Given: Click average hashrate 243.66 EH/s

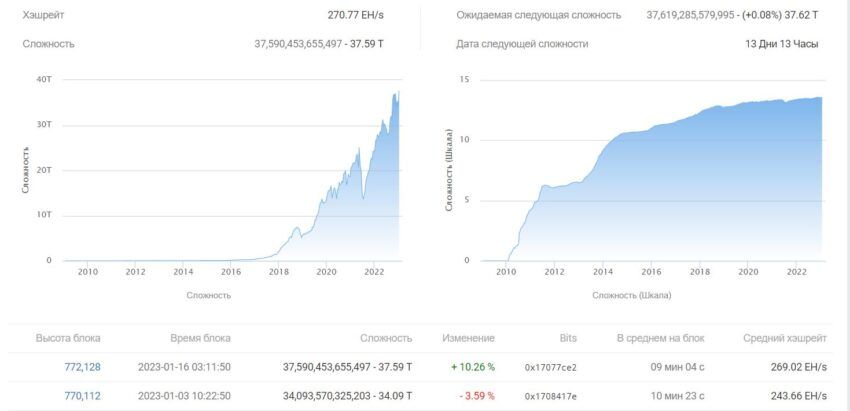Looking at the screenshot, I should coord(799,396).
